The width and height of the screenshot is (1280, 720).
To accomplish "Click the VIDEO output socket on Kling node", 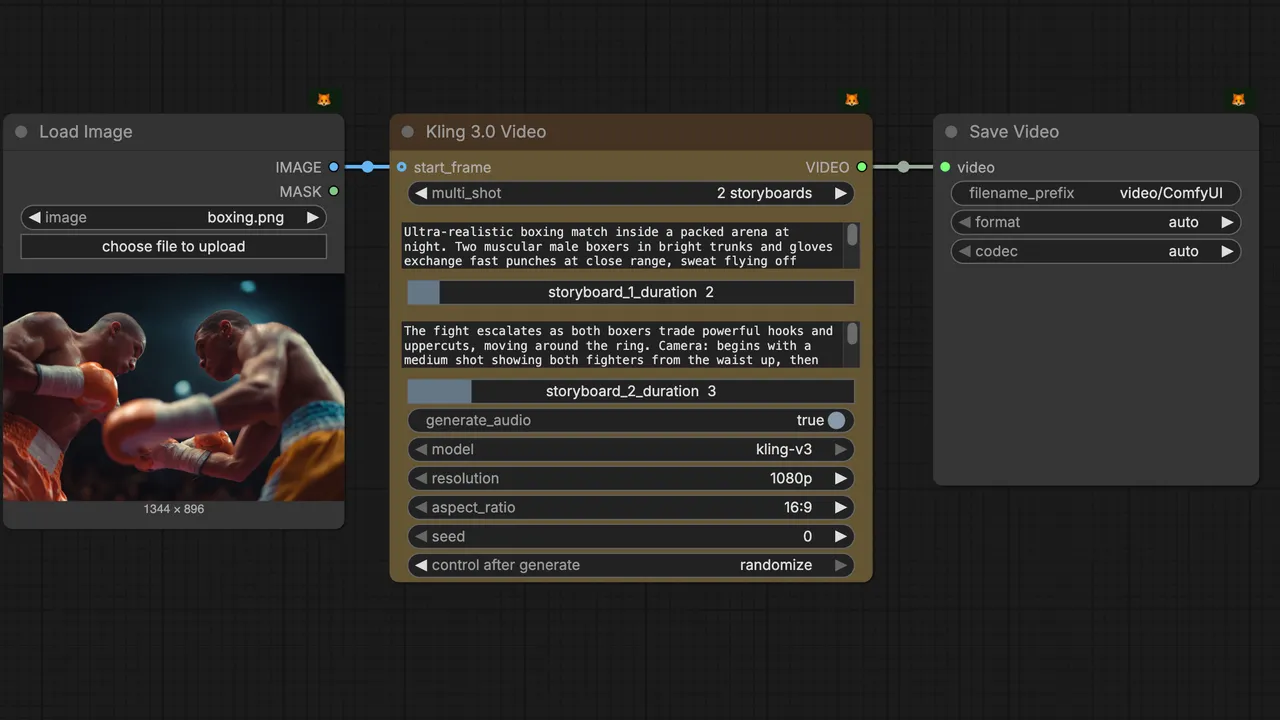I will pos(862,167).
